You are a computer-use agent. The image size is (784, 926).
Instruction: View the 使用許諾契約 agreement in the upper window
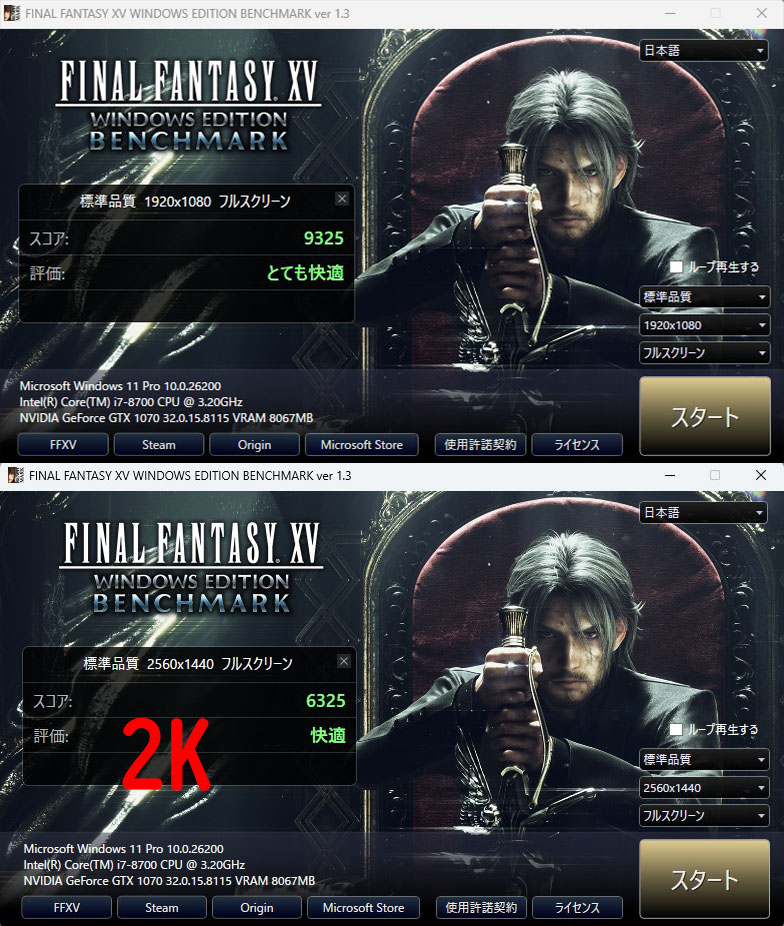pos(481,445)
